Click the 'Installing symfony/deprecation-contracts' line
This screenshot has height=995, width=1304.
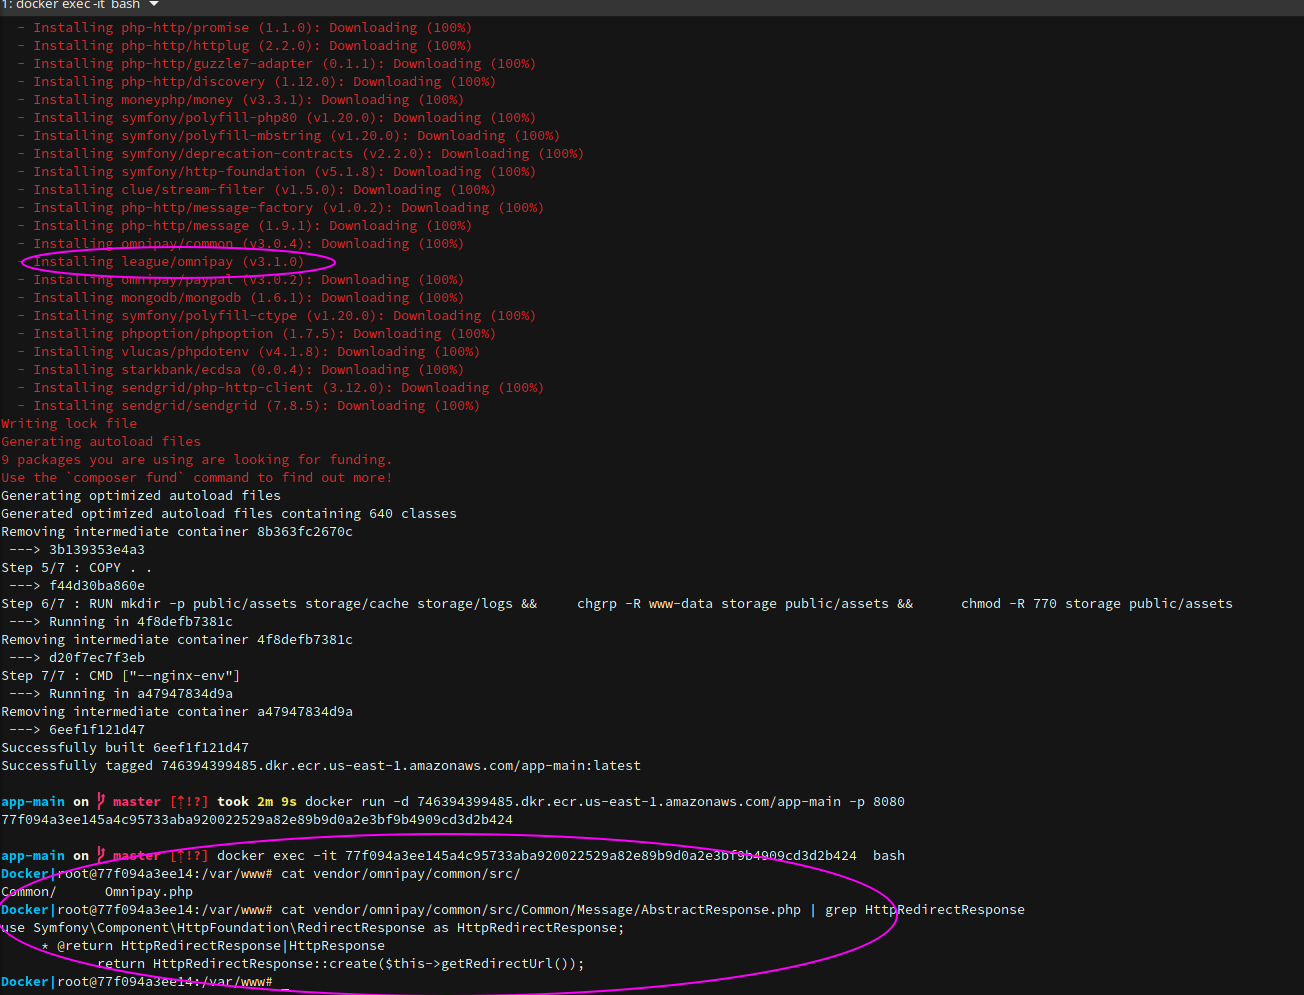300,154
